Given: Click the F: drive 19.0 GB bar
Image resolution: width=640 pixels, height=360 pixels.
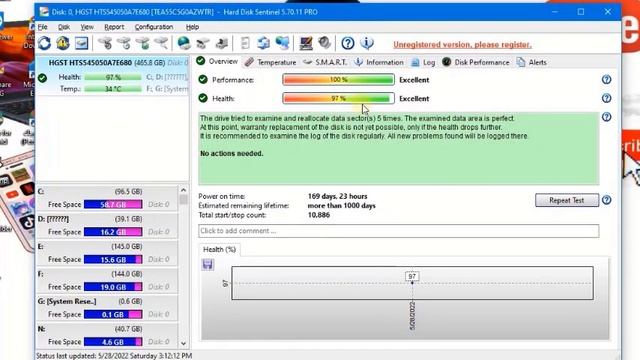Looking at the screenshot, I should [113, 287].
